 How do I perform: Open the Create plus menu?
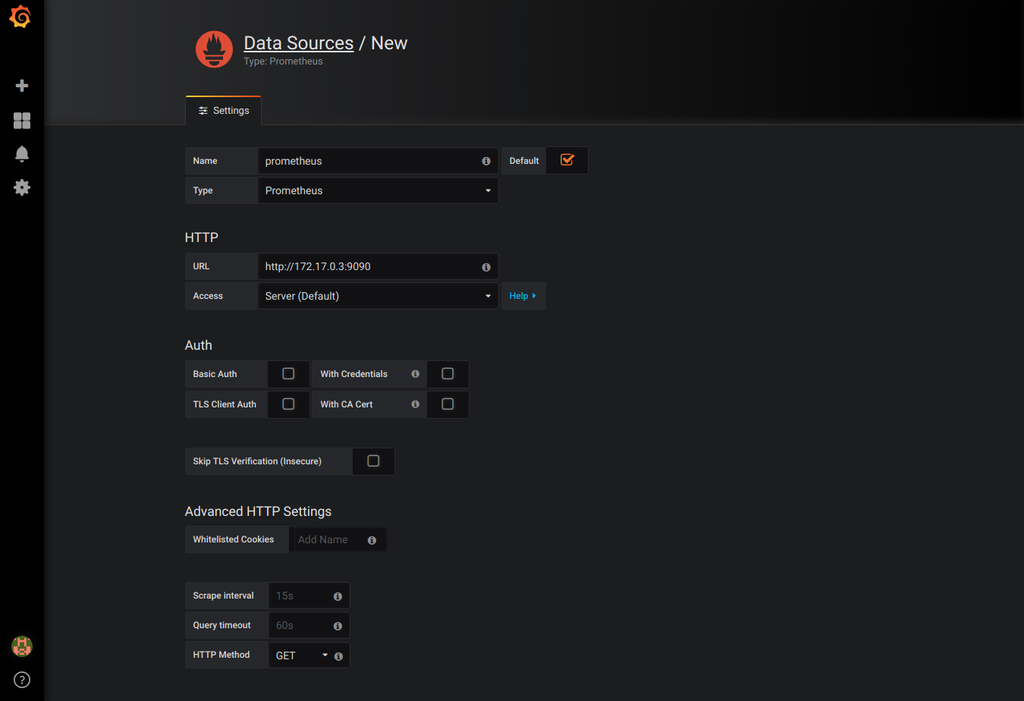(x=22, y=86)
